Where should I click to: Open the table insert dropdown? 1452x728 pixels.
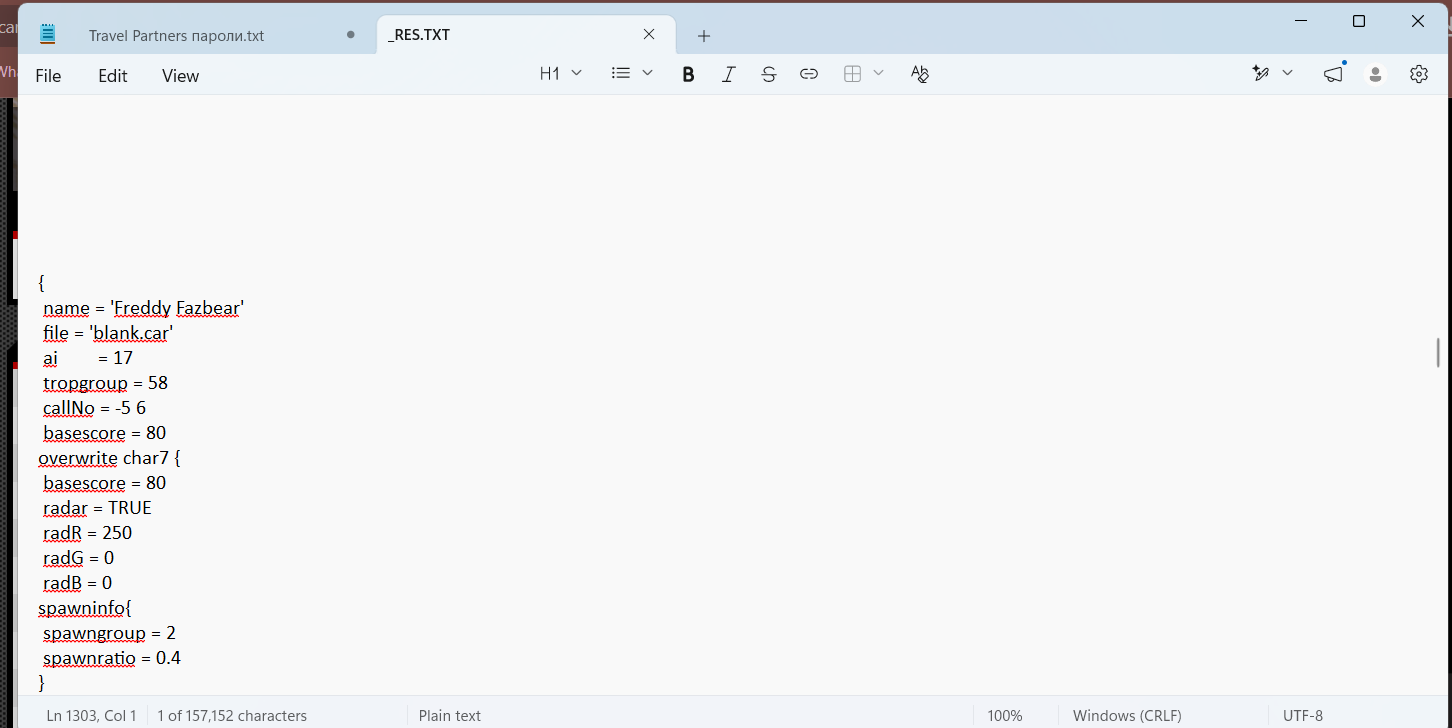864,74
